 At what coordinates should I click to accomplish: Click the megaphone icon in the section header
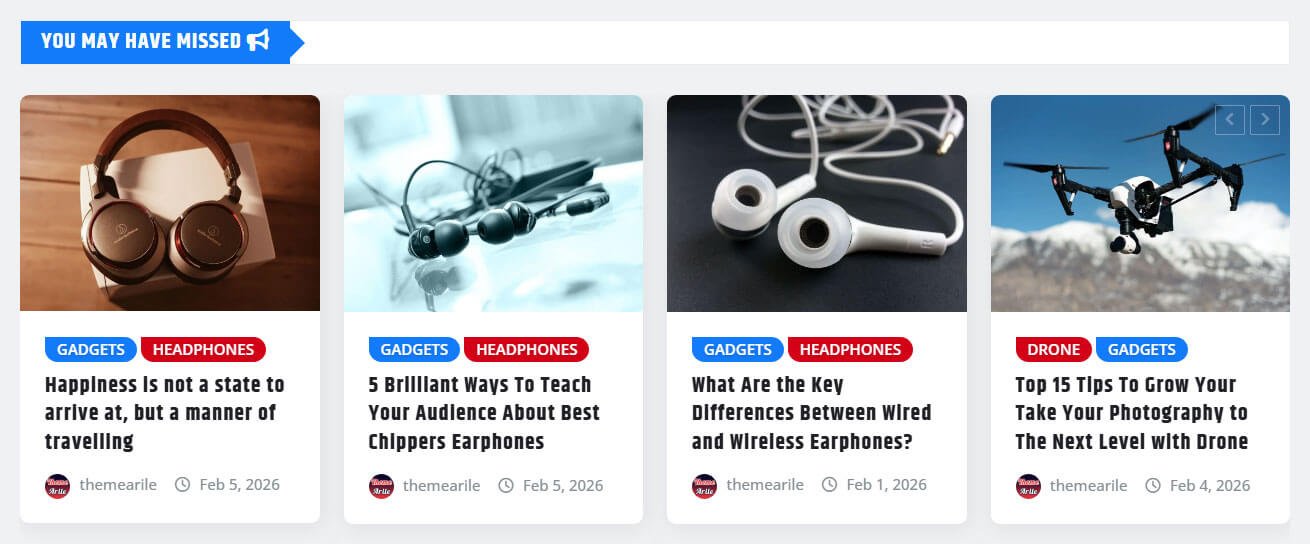pyautogui.click(x=259, y=41)
